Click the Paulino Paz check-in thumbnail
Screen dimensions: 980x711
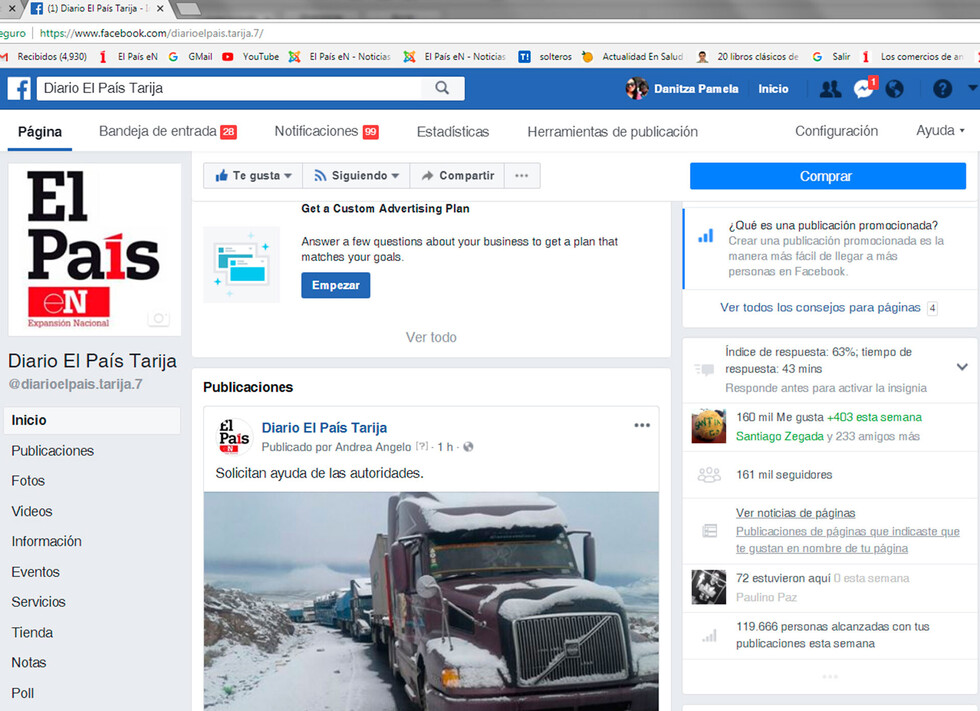tap(709, 587)
